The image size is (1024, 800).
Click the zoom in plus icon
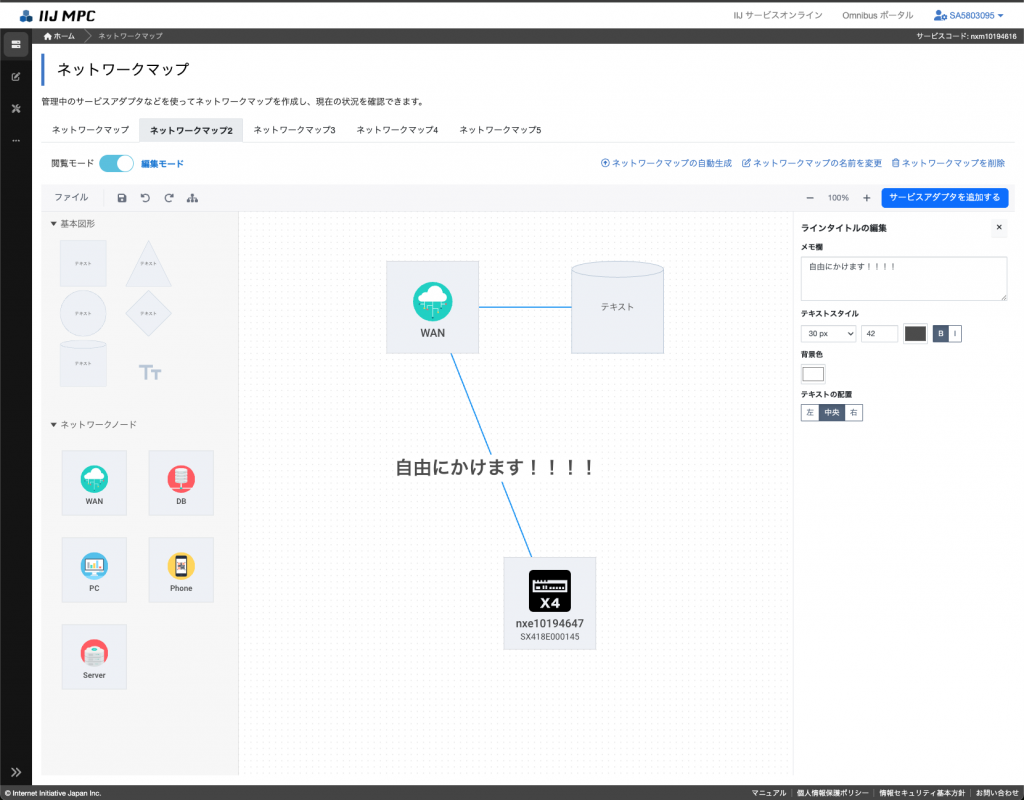pos(866,198)
